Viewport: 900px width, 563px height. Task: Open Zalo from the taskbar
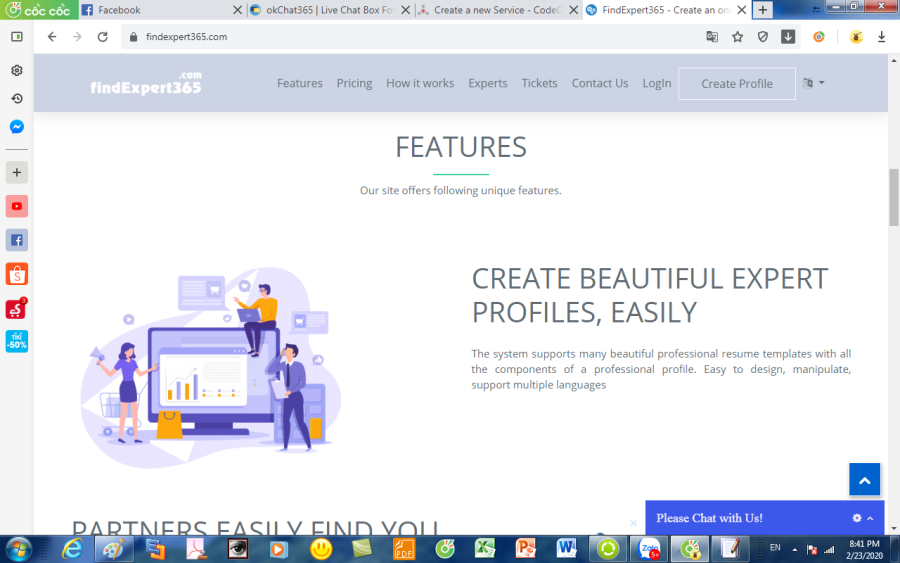pyautogui.click(x=649, y=549)
